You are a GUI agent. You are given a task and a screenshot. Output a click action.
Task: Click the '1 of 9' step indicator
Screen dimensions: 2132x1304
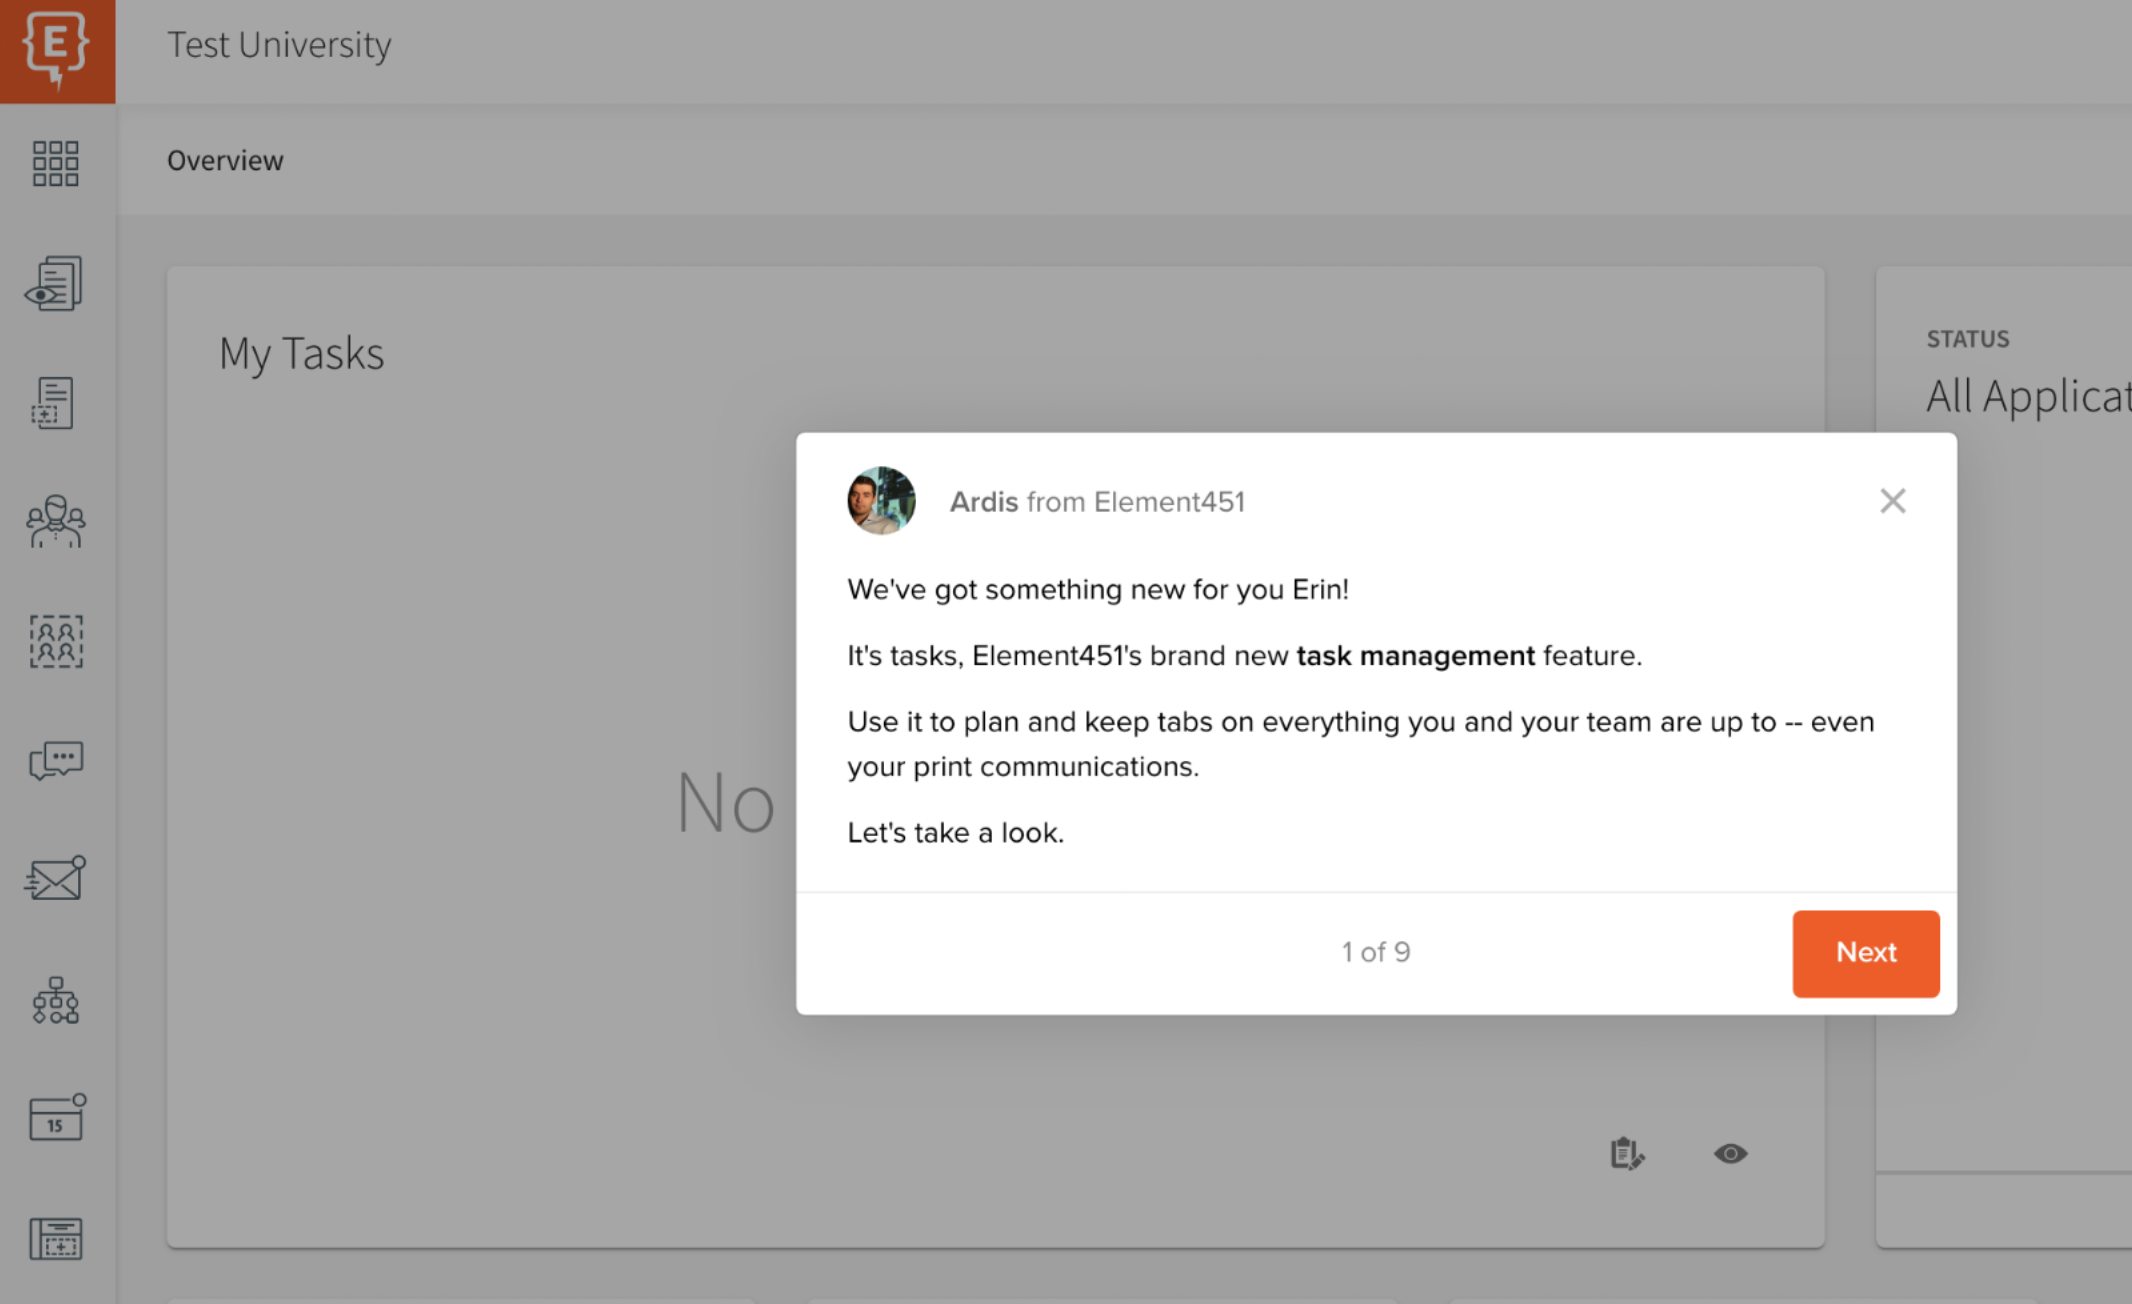point(1376,952)
